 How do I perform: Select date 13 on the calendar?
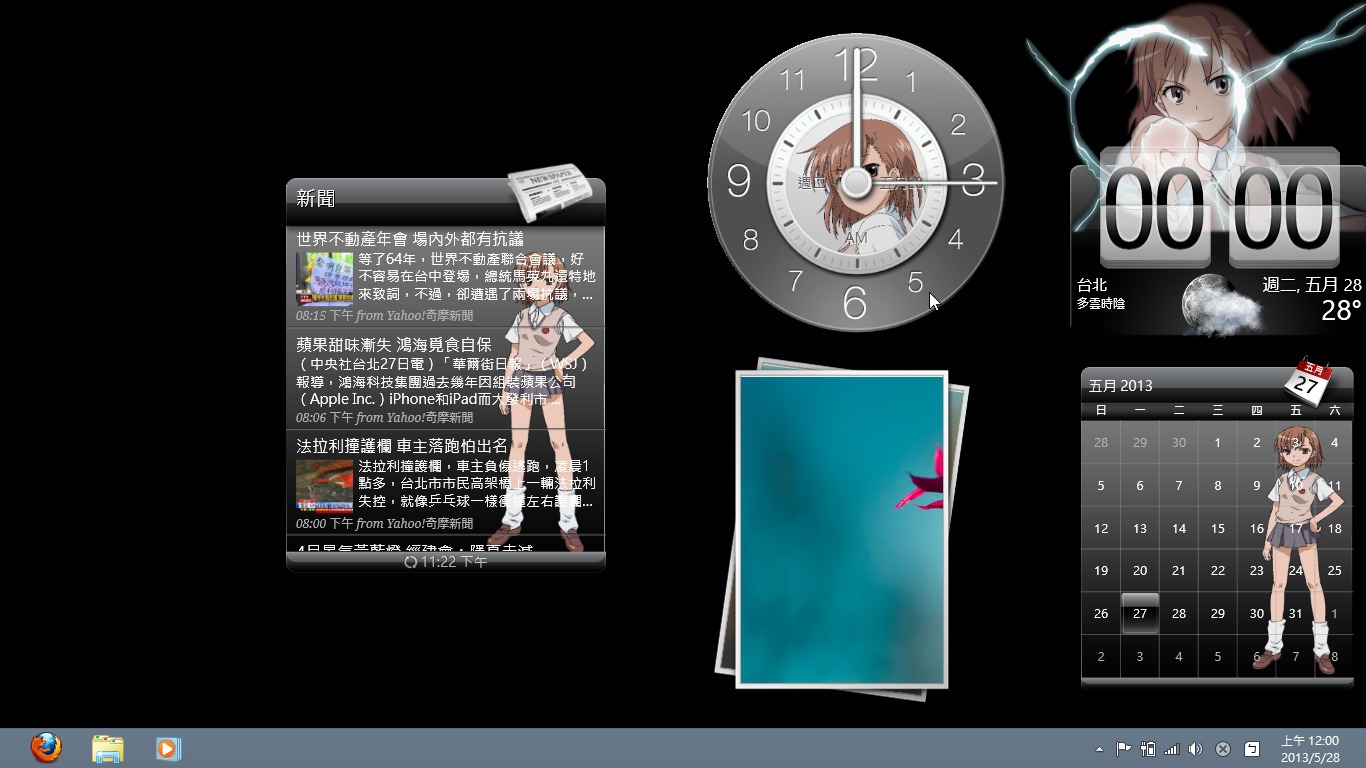[x=1140, y=528]
